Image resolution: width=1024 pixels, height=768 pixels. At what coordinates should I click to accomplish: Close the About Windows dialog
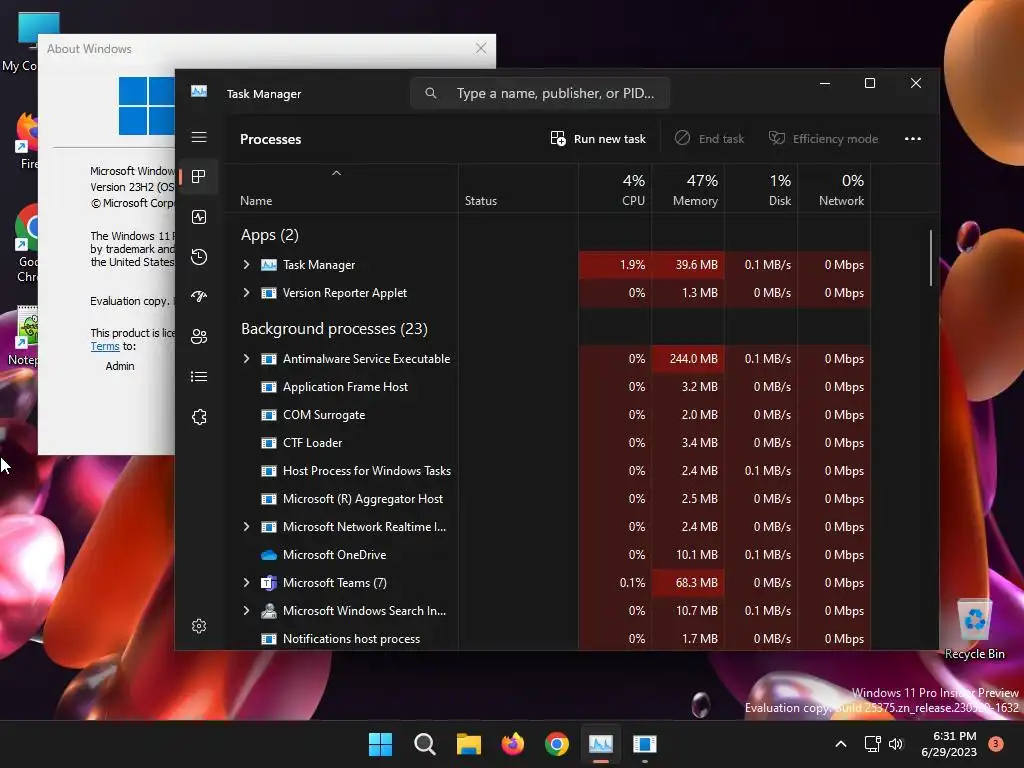click(481, 48)
